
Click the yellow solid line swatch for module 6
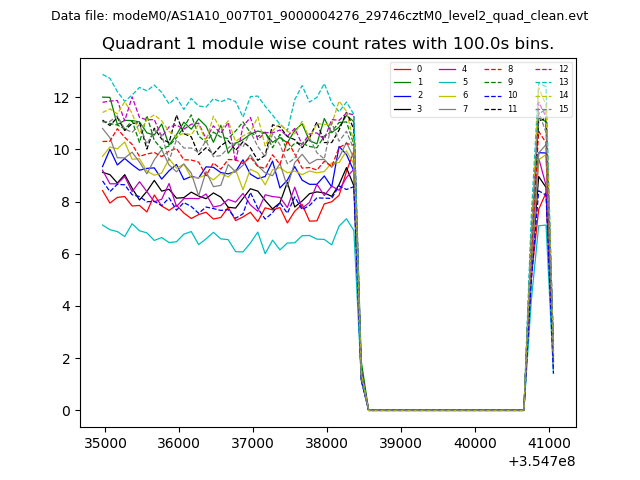(449, 95)
